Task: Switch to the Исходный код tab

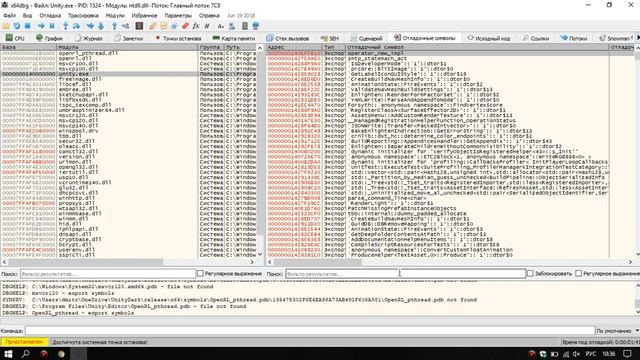Action: point(489,38)
